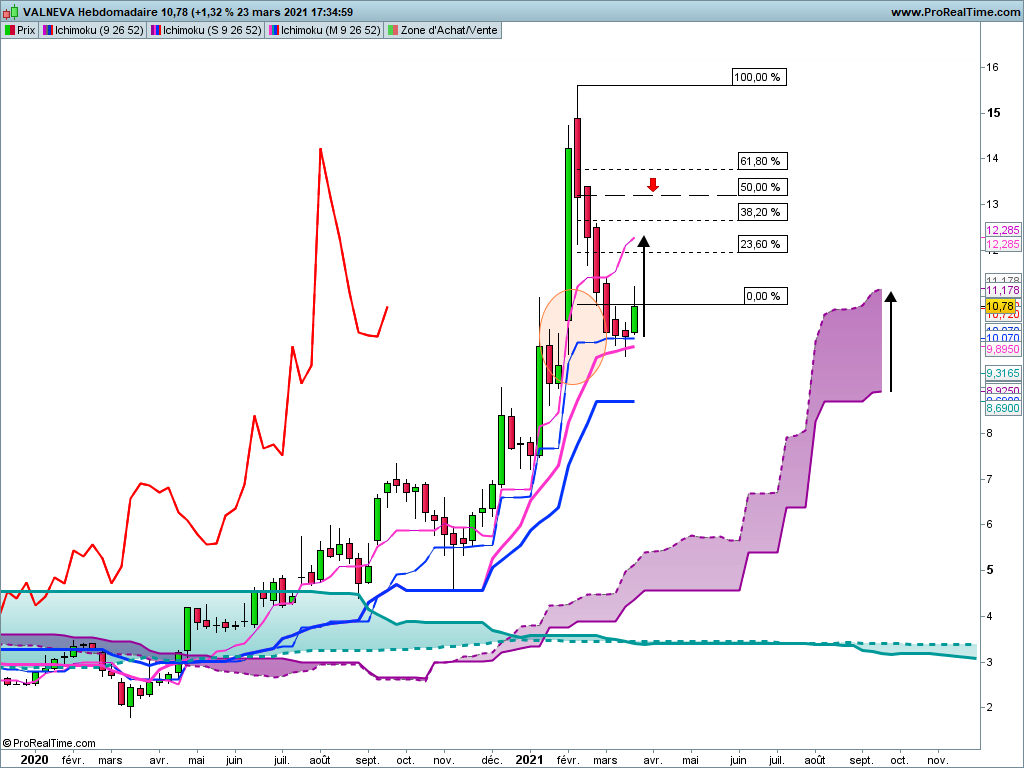The image size is (1024, 768).
Task: Open Ichimoku (M 9 26 52) indicator legend
Action: tap(324, 30)
